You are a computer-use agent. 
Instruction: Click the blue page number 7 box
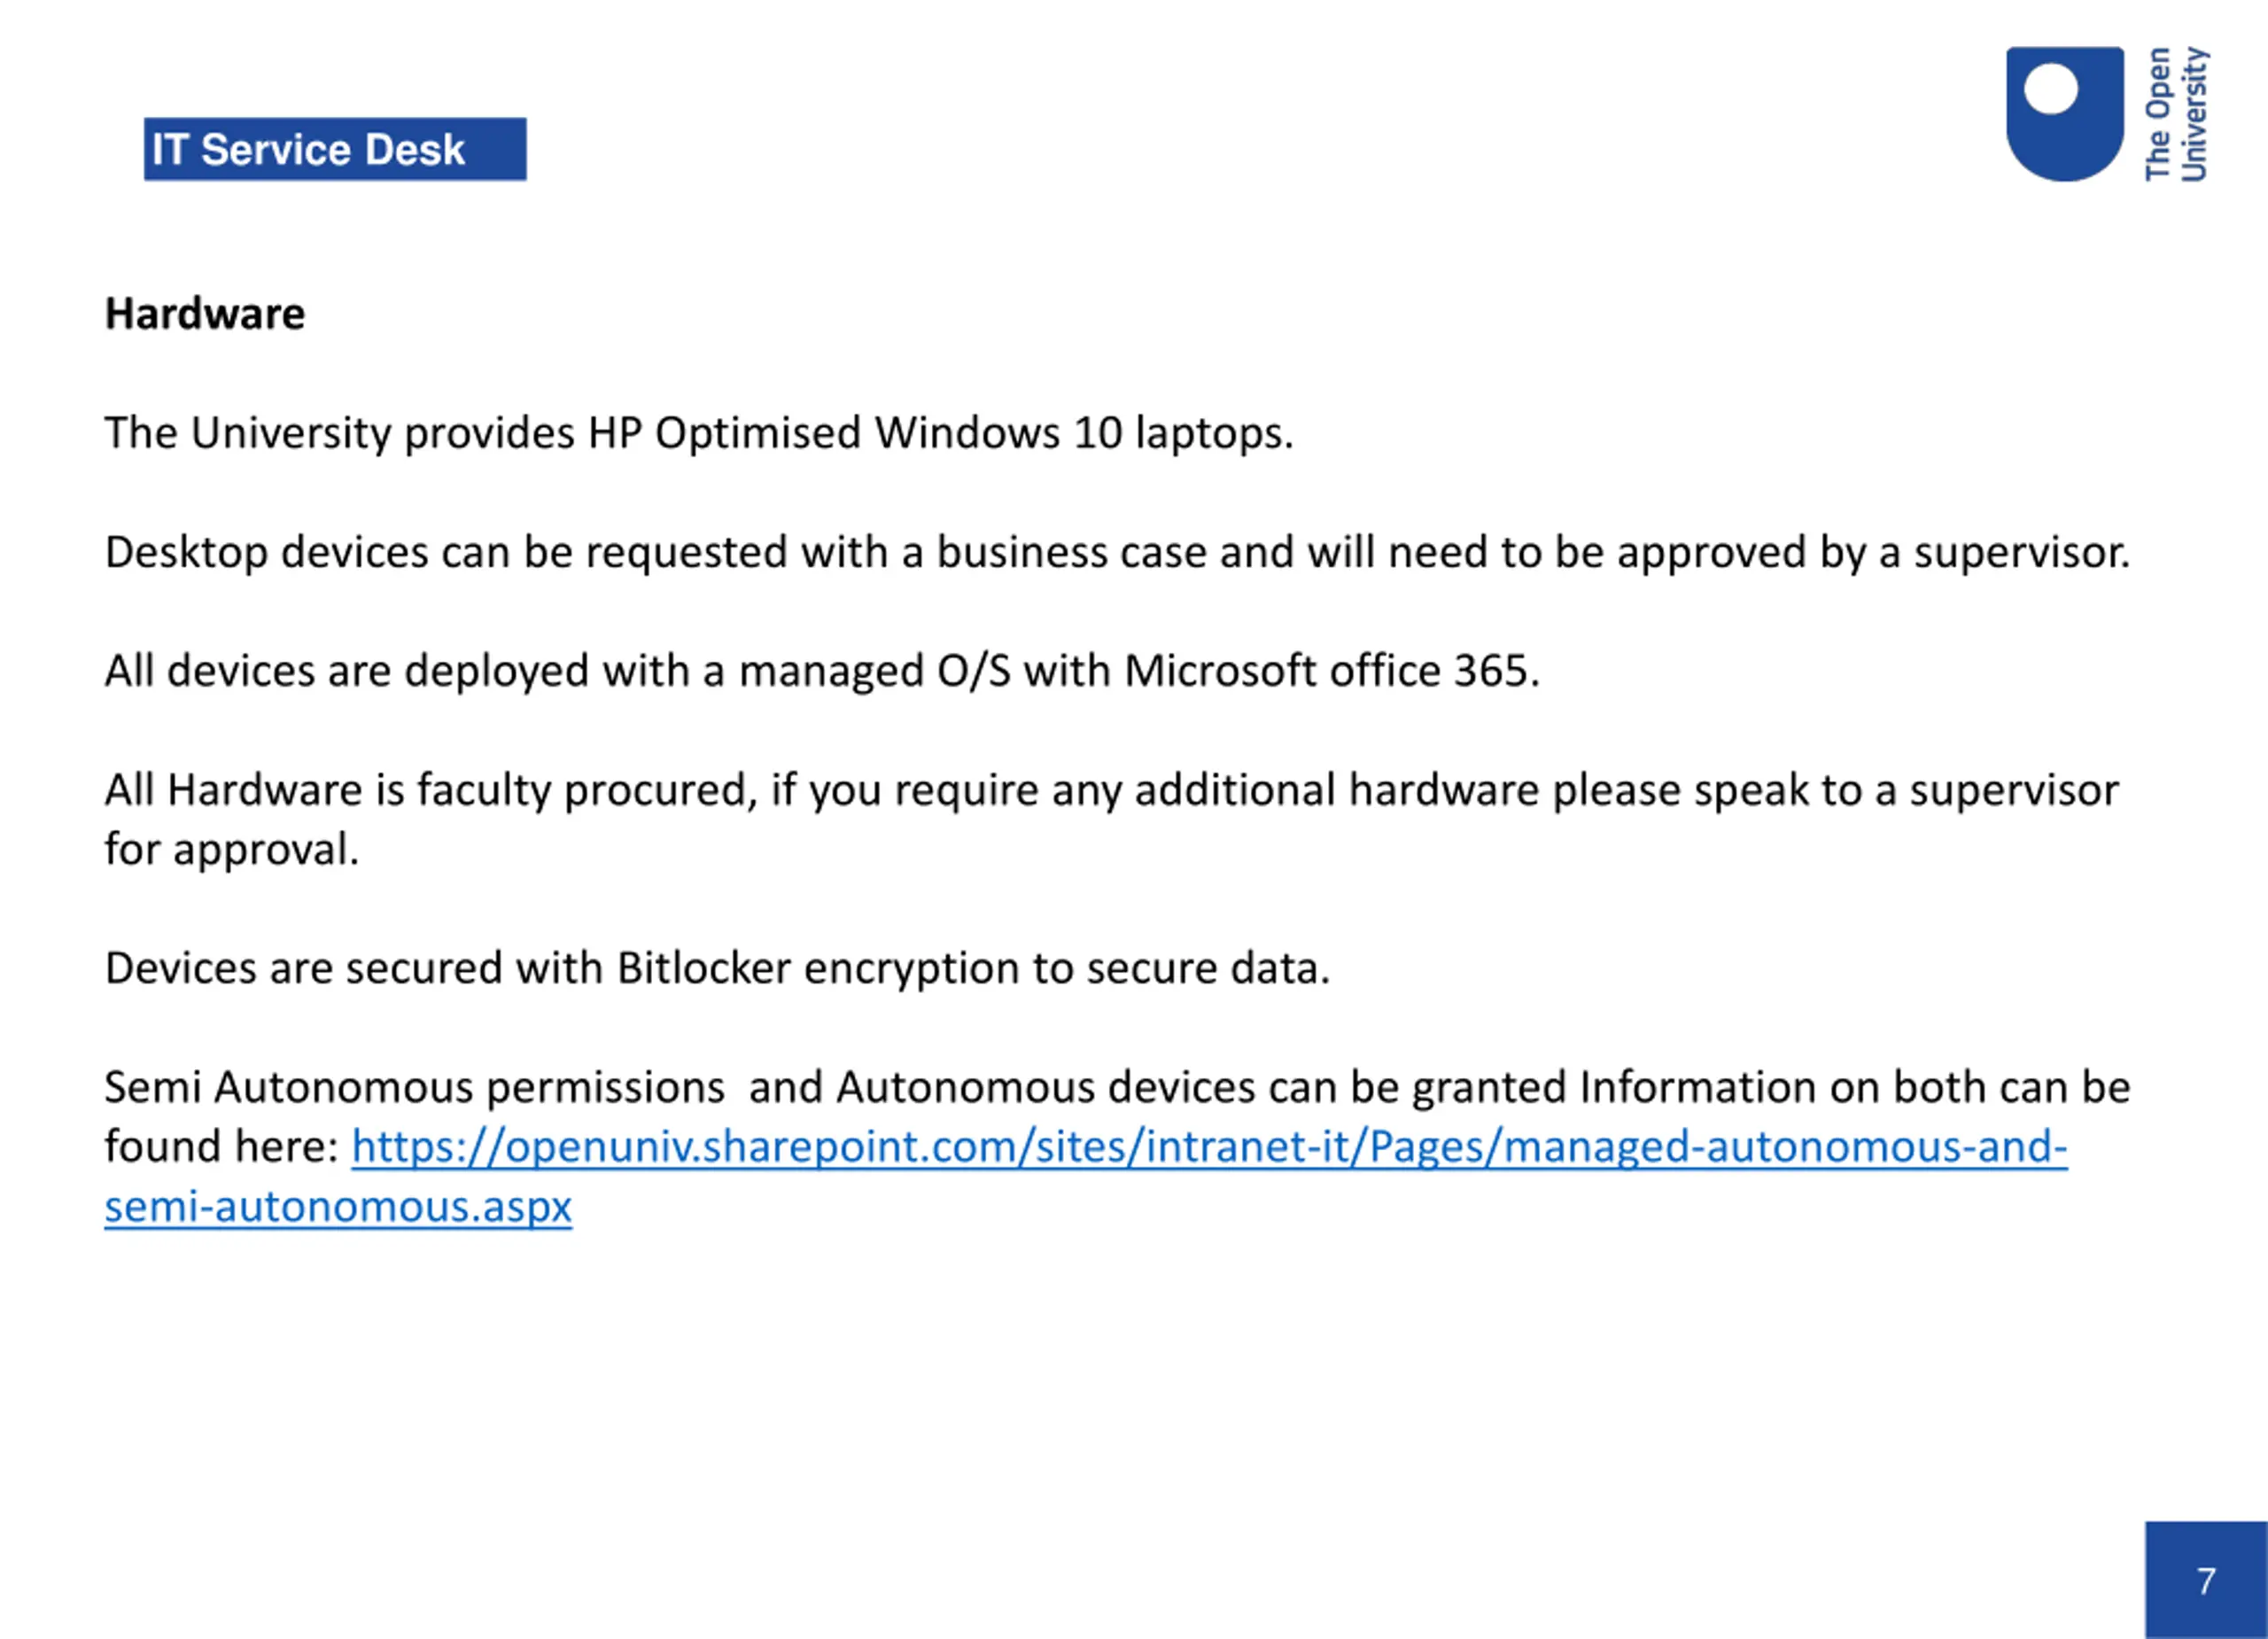2205,1580
